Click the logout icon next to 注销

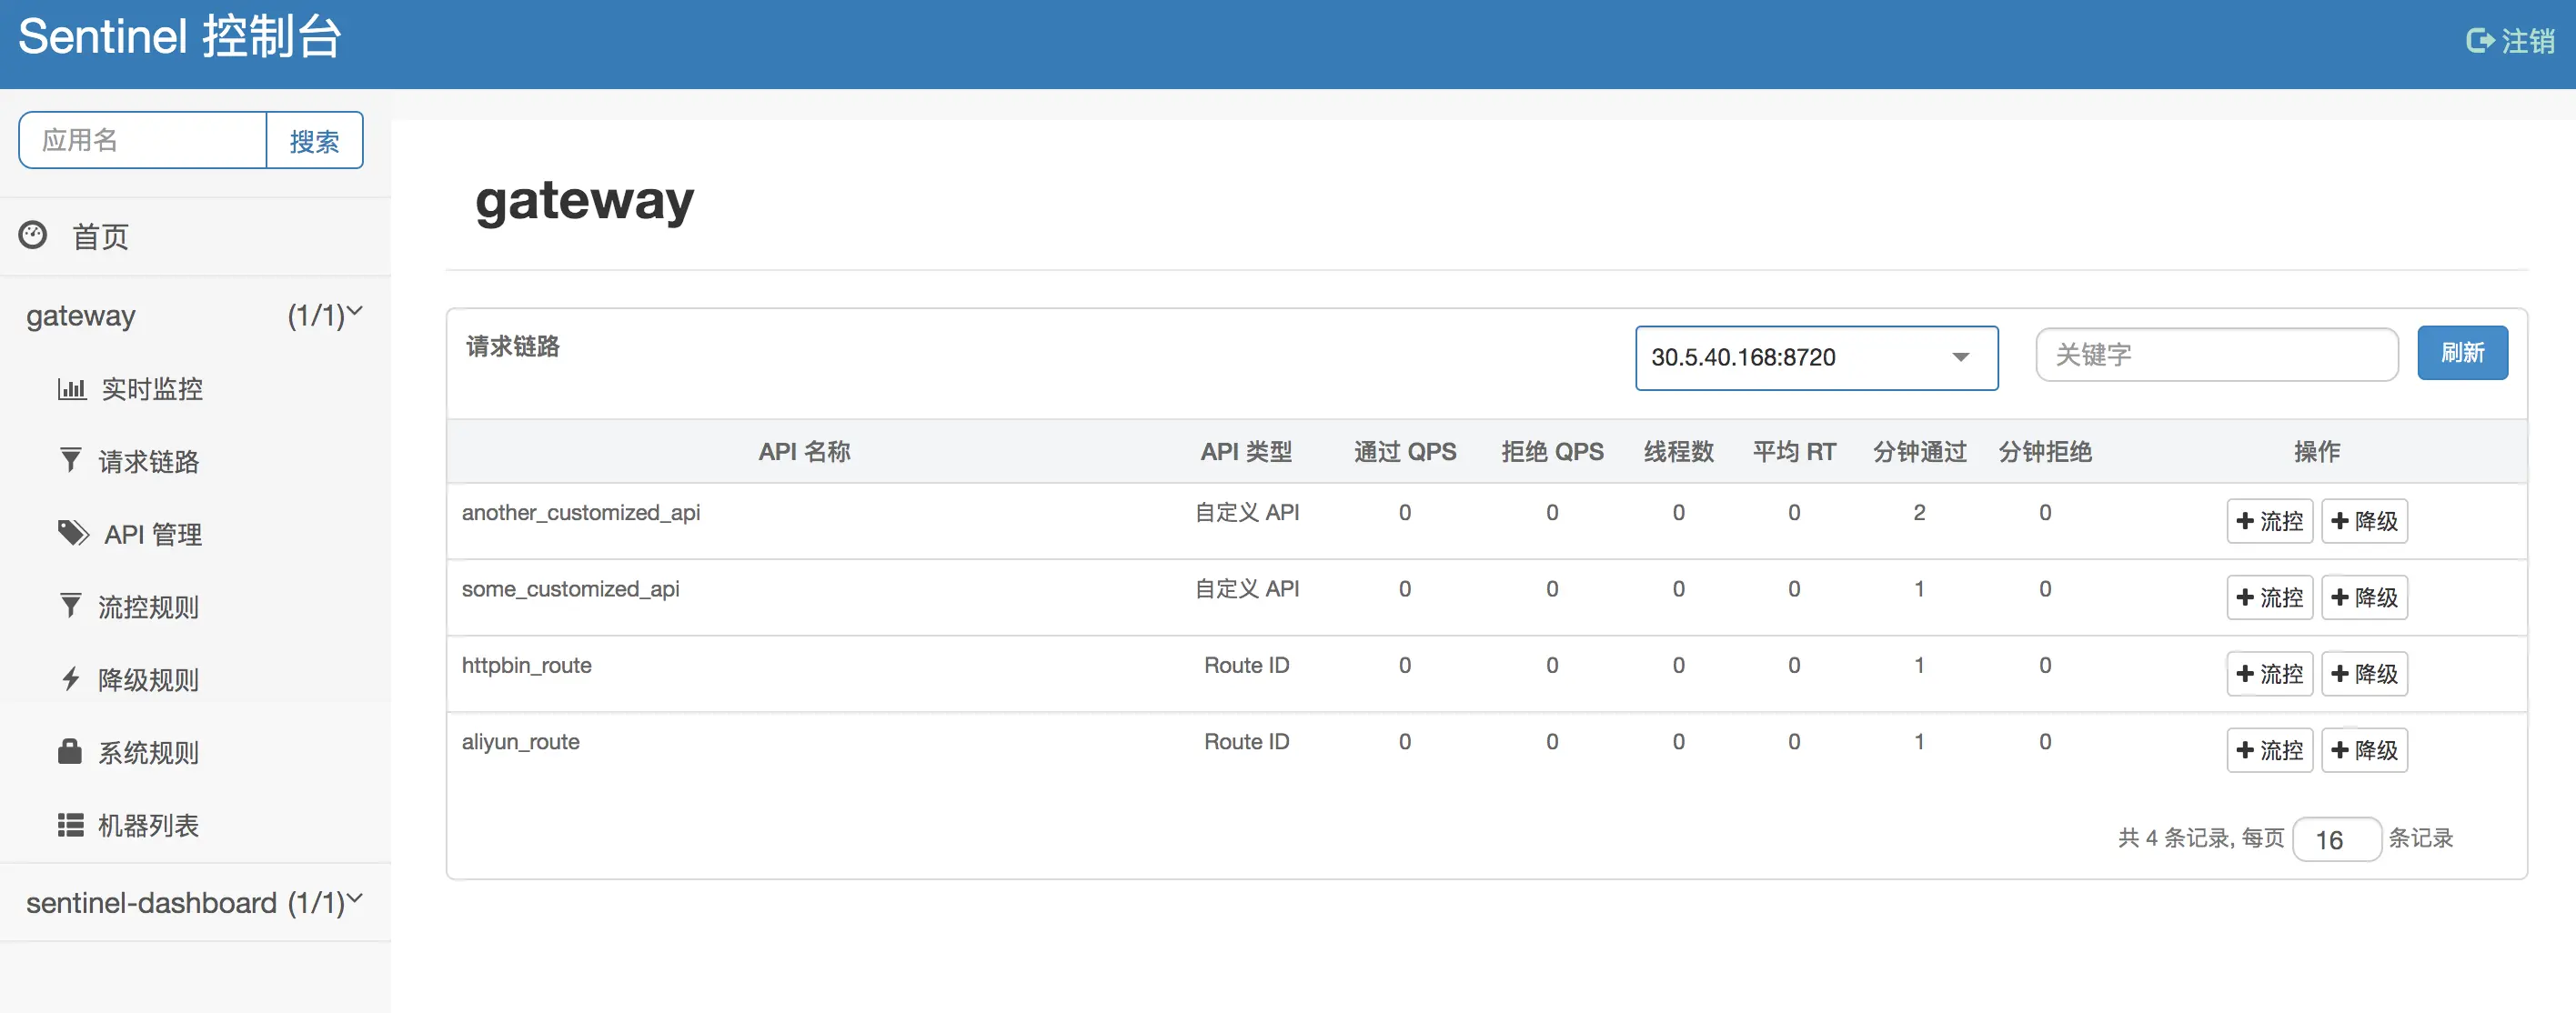[2481, 40]
